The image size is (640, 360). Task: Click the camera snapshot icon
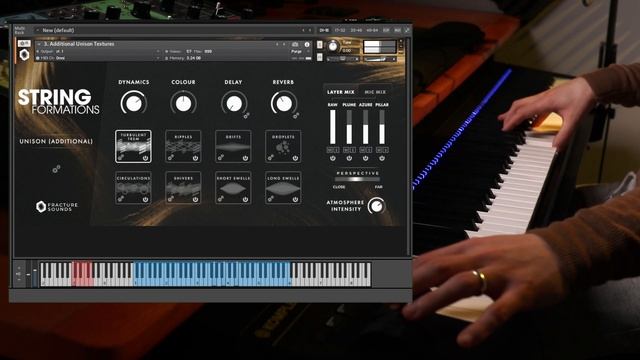pyautogui.click(x=295, y=44)
